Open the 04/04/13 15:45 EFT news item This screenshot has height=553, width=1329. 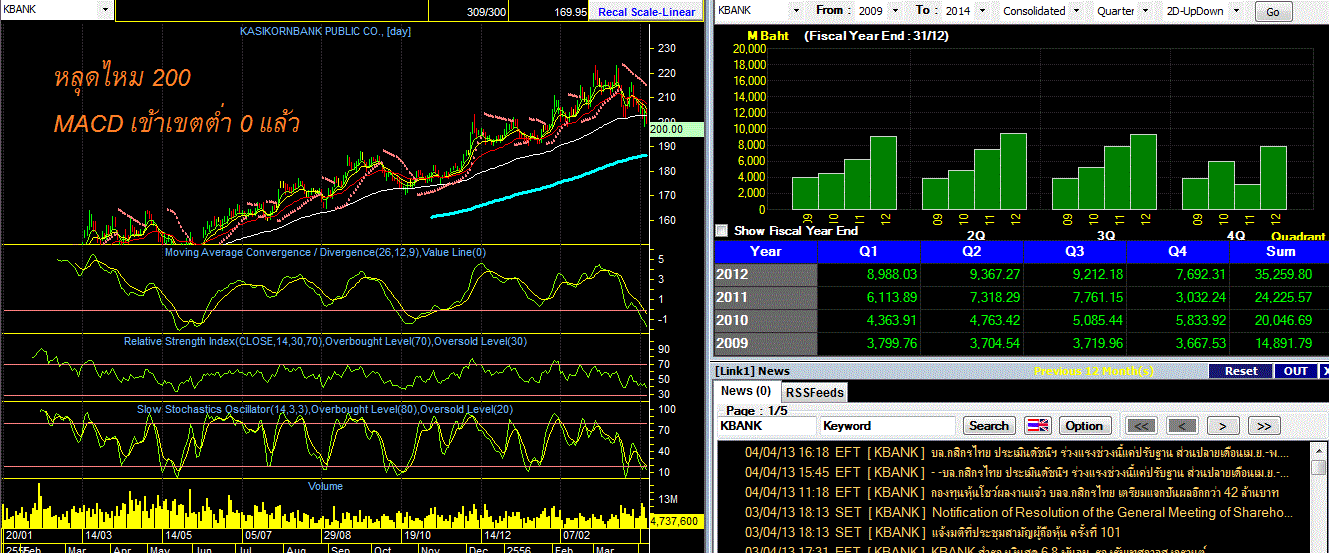[1017, 472]
